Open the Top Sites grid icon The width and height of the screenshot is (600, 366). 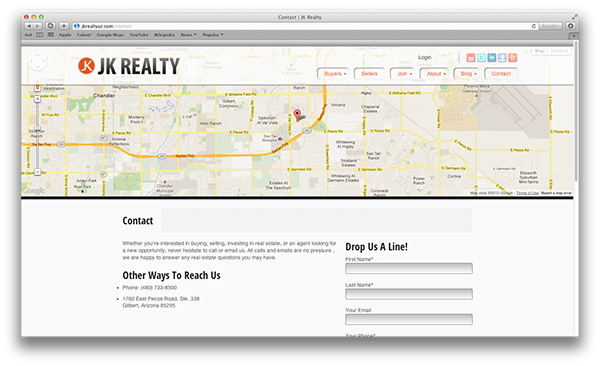pyautogui.click(x=51, y=34)
